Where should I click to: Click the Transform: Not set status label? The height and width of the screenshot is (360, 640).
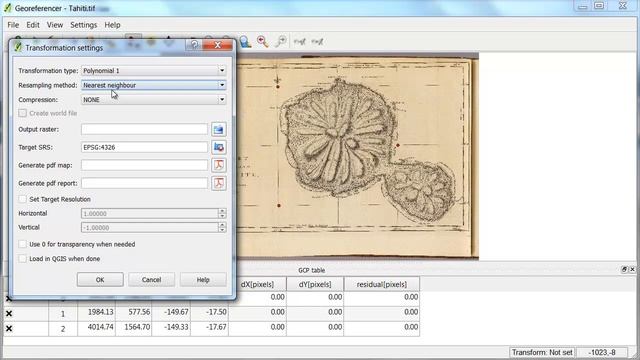pos(542,352)
